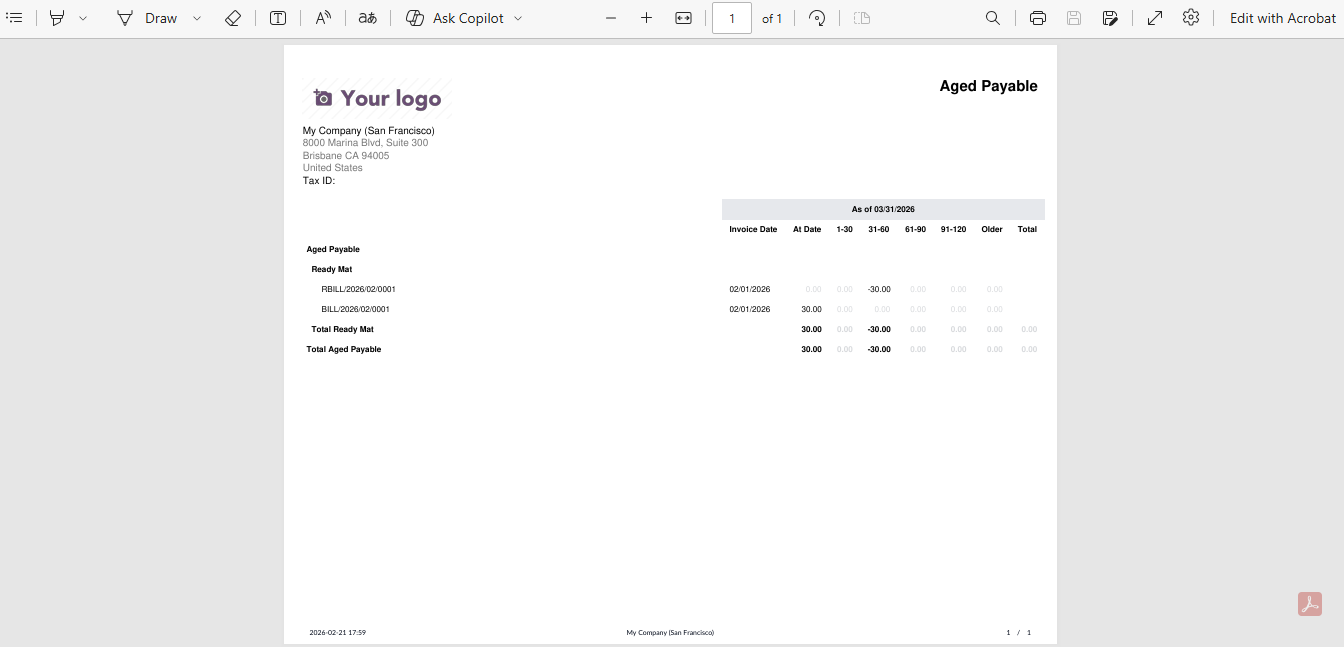Toggle Fit to width view
1344x647 pixels.
point(684,18)
